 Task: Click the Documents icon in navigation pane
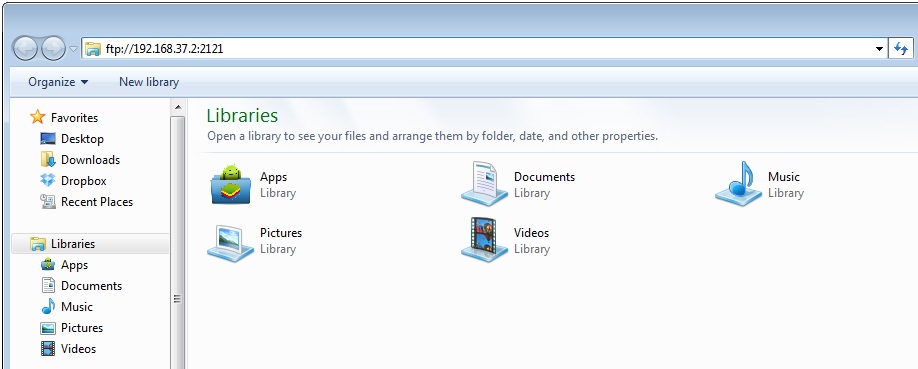(x=48, y=285)
